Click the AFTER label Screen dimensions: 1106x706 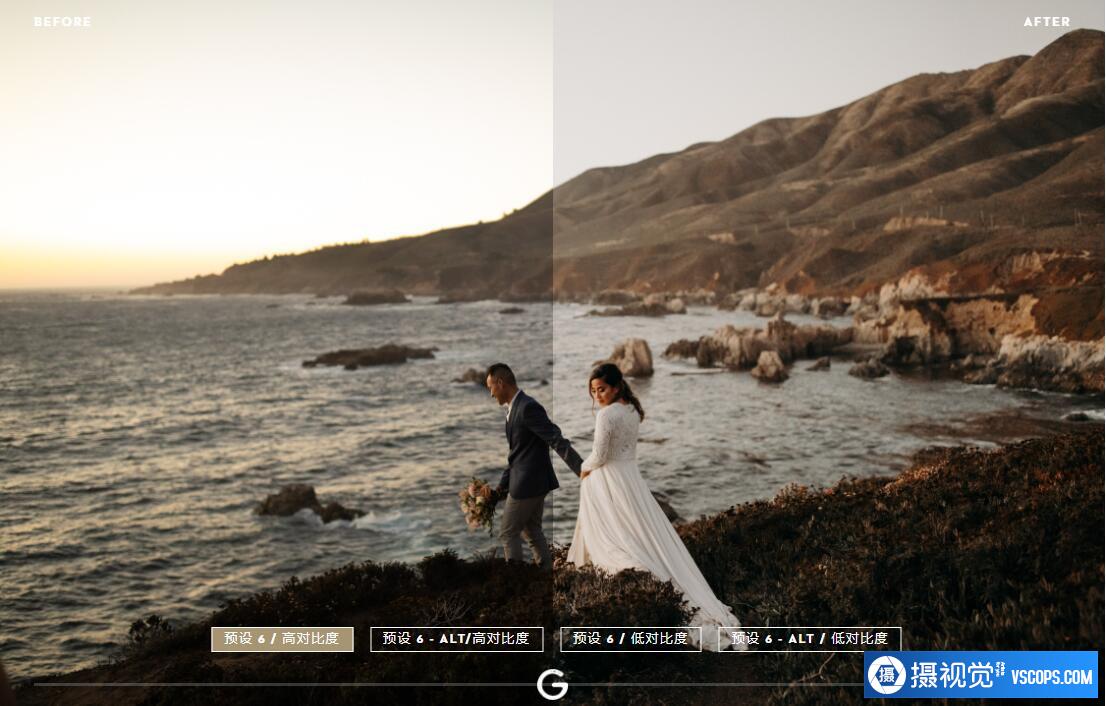(1046, 22)
